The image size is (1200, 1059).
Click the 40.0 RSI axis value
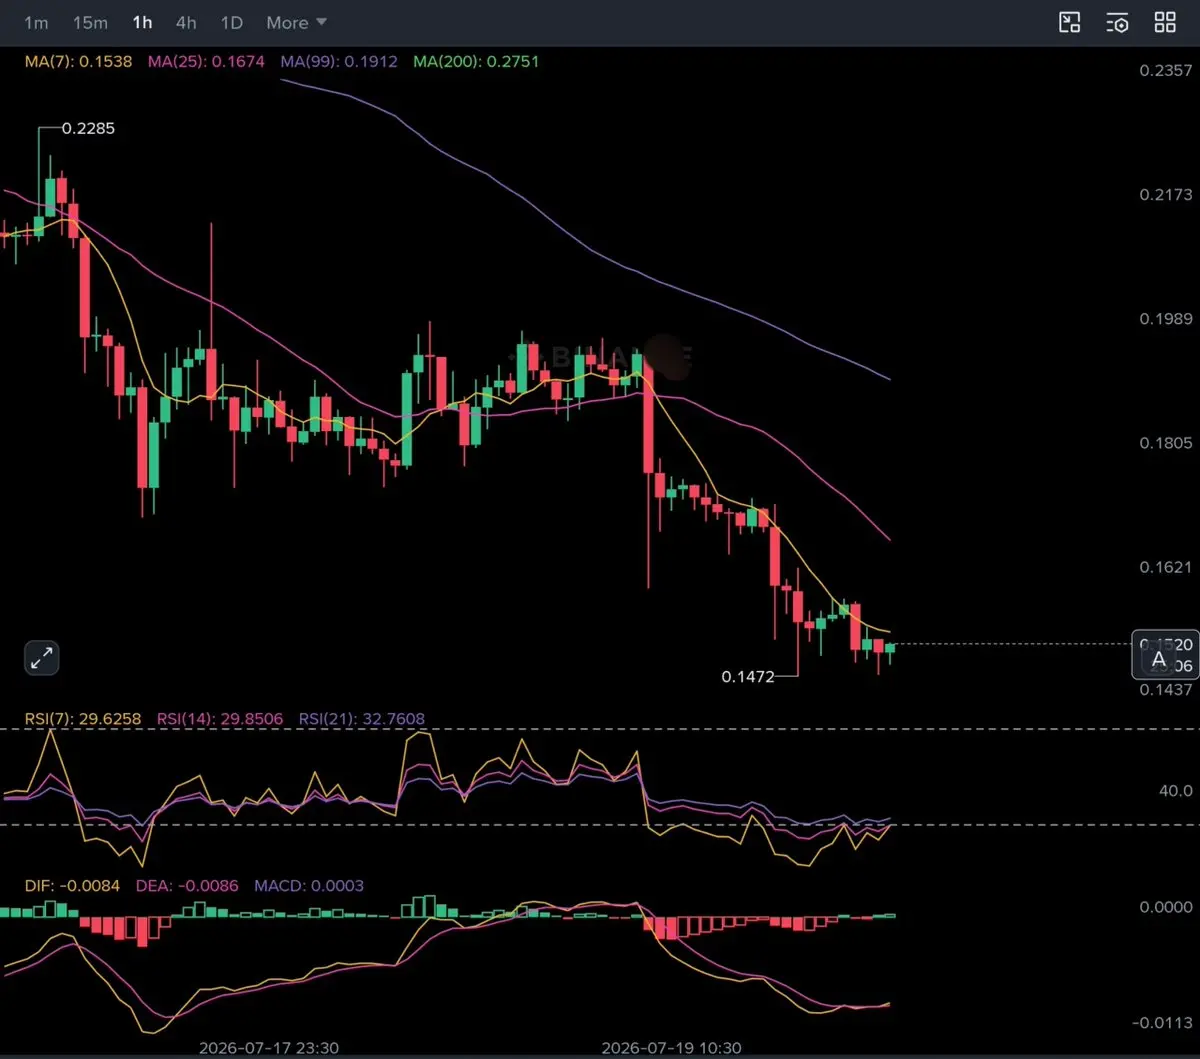[x=1175, y=790]
